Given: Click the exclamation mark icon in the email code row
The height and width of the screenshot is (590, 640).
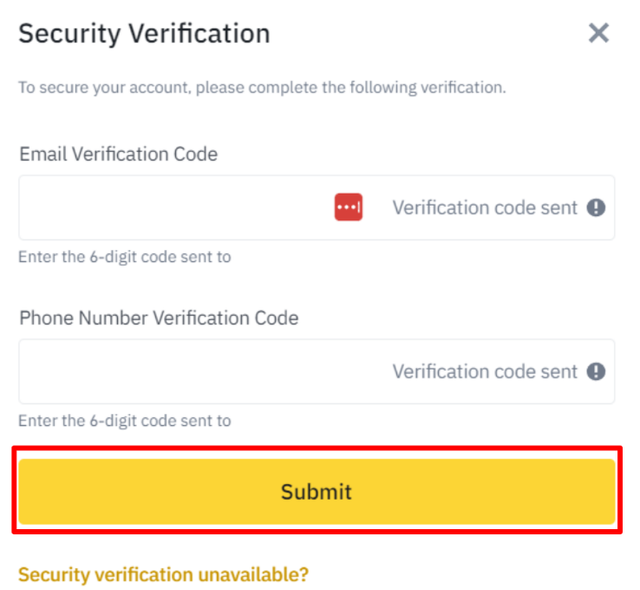Looking at the screenshot, I should (x=596, y=208).
